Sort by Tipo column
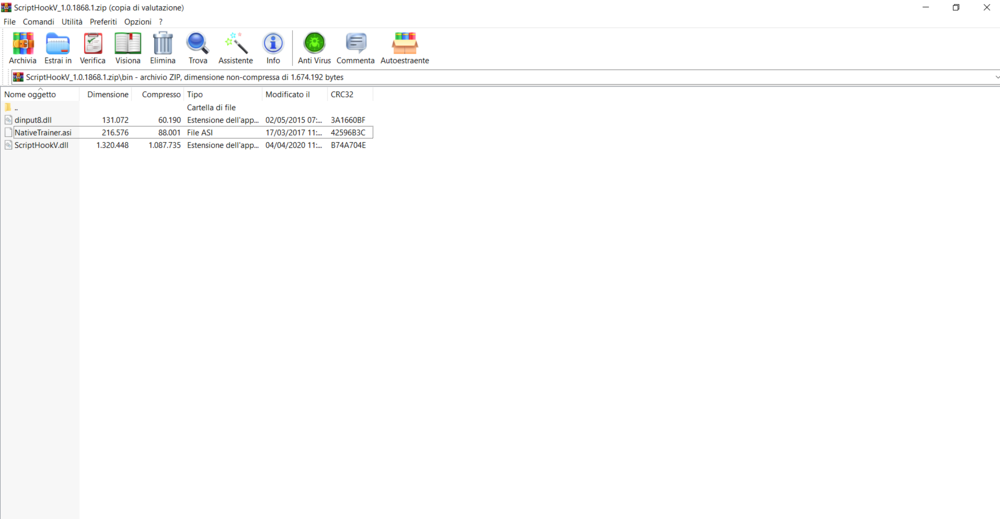The image size is (1000, 519). pos(223,94)
